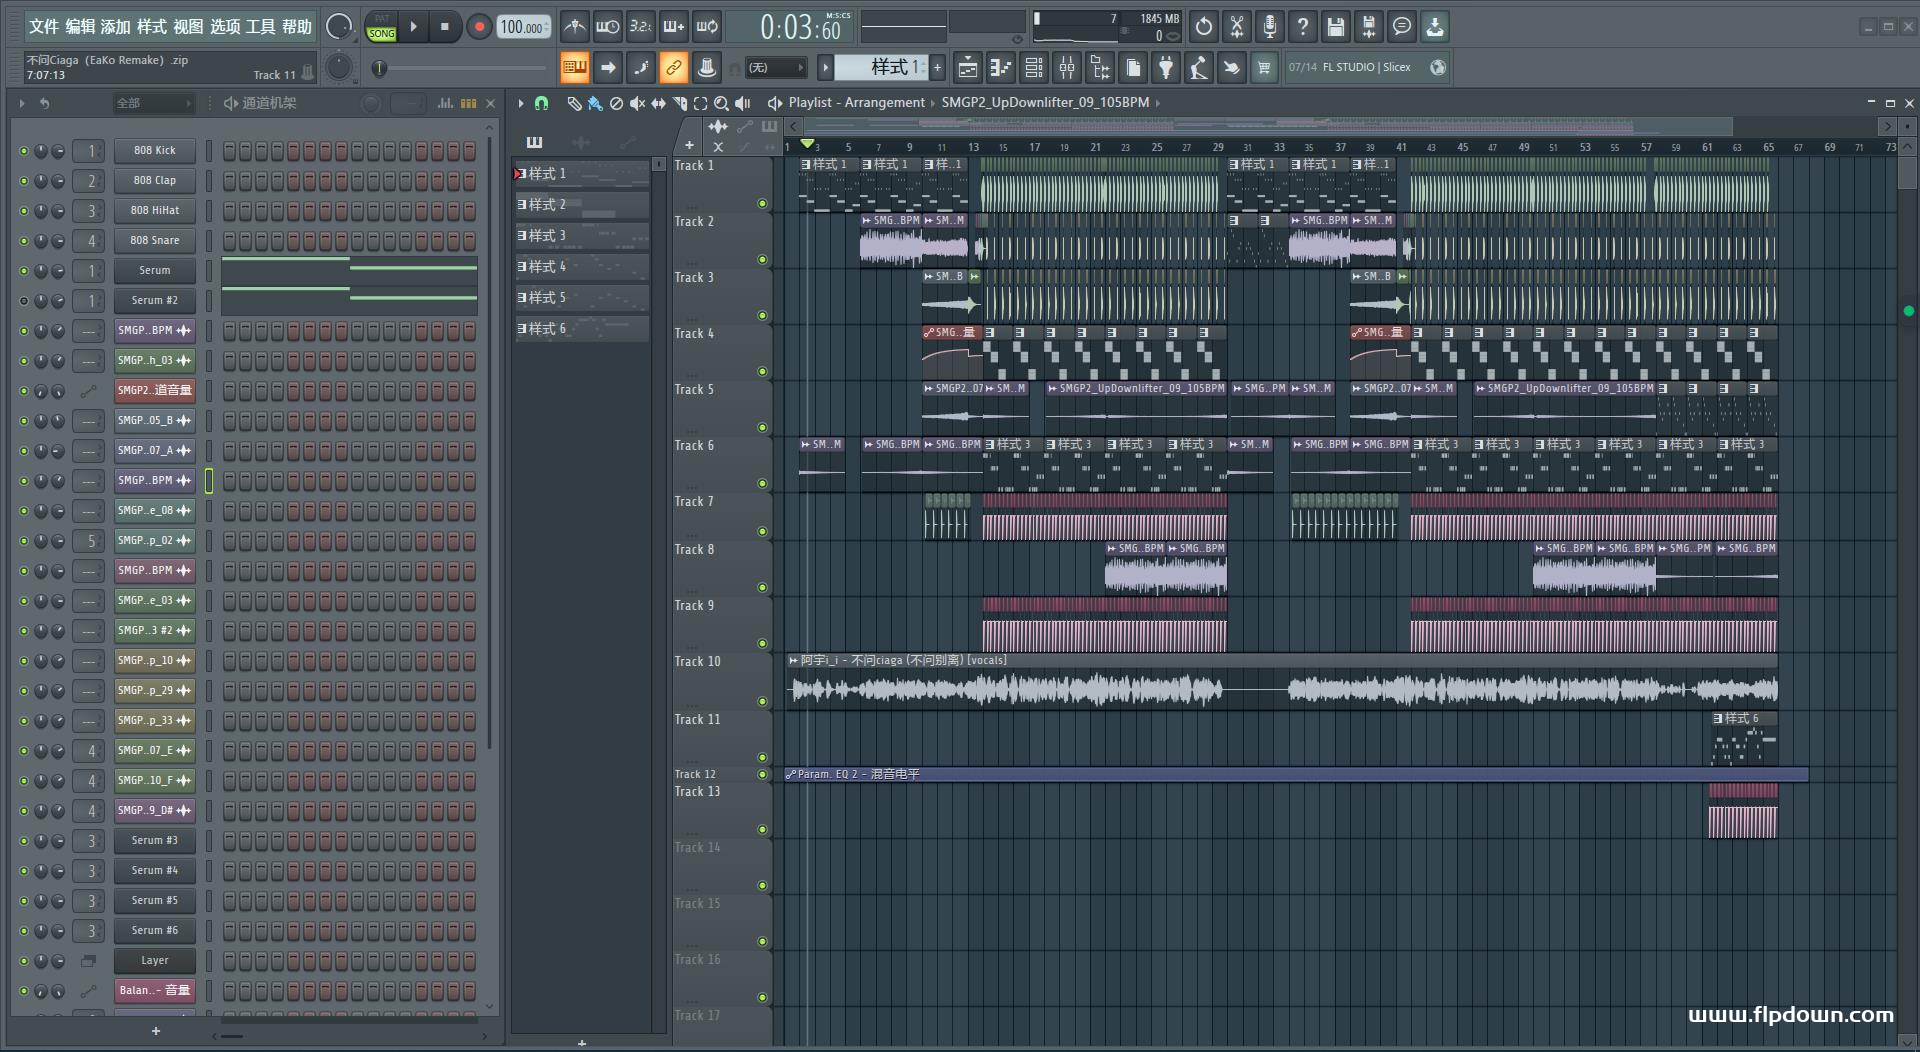Toggle the Serum #2 channel mute LED
The image size is (1920, 1052).
tap(24, 301)
